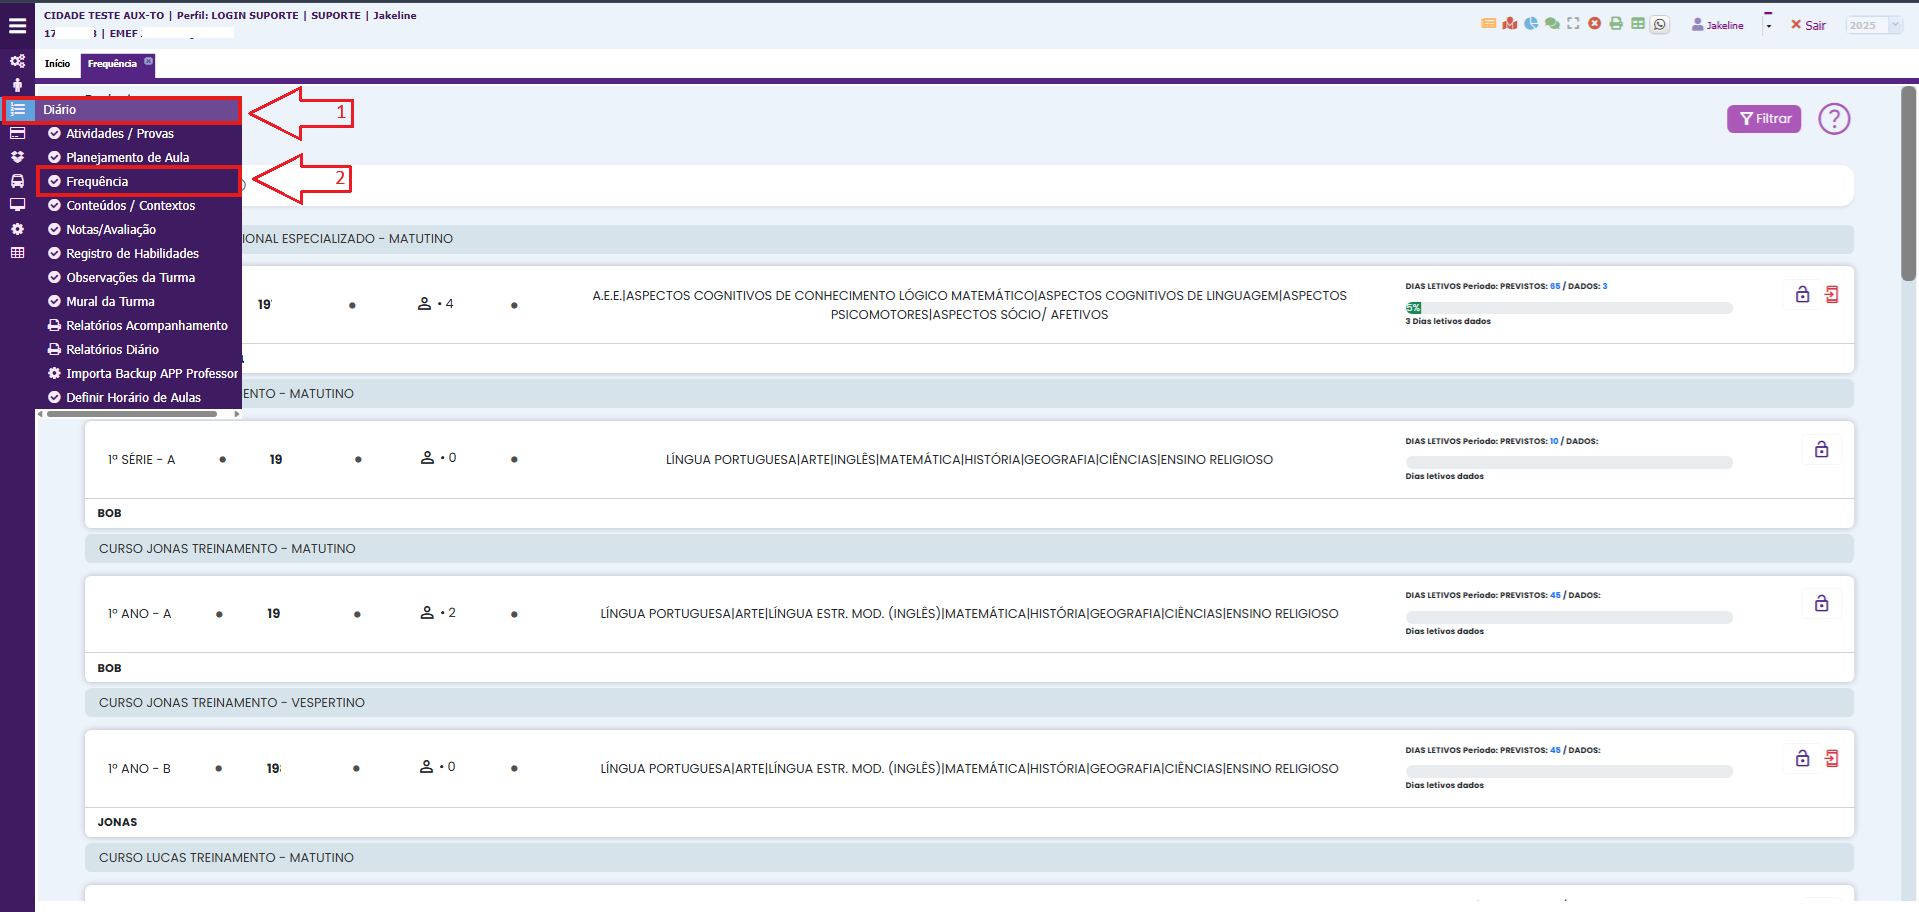1919x912 pixels.
Task: Click the green printer icon in top toolbar
Action: click(1616, 24)
